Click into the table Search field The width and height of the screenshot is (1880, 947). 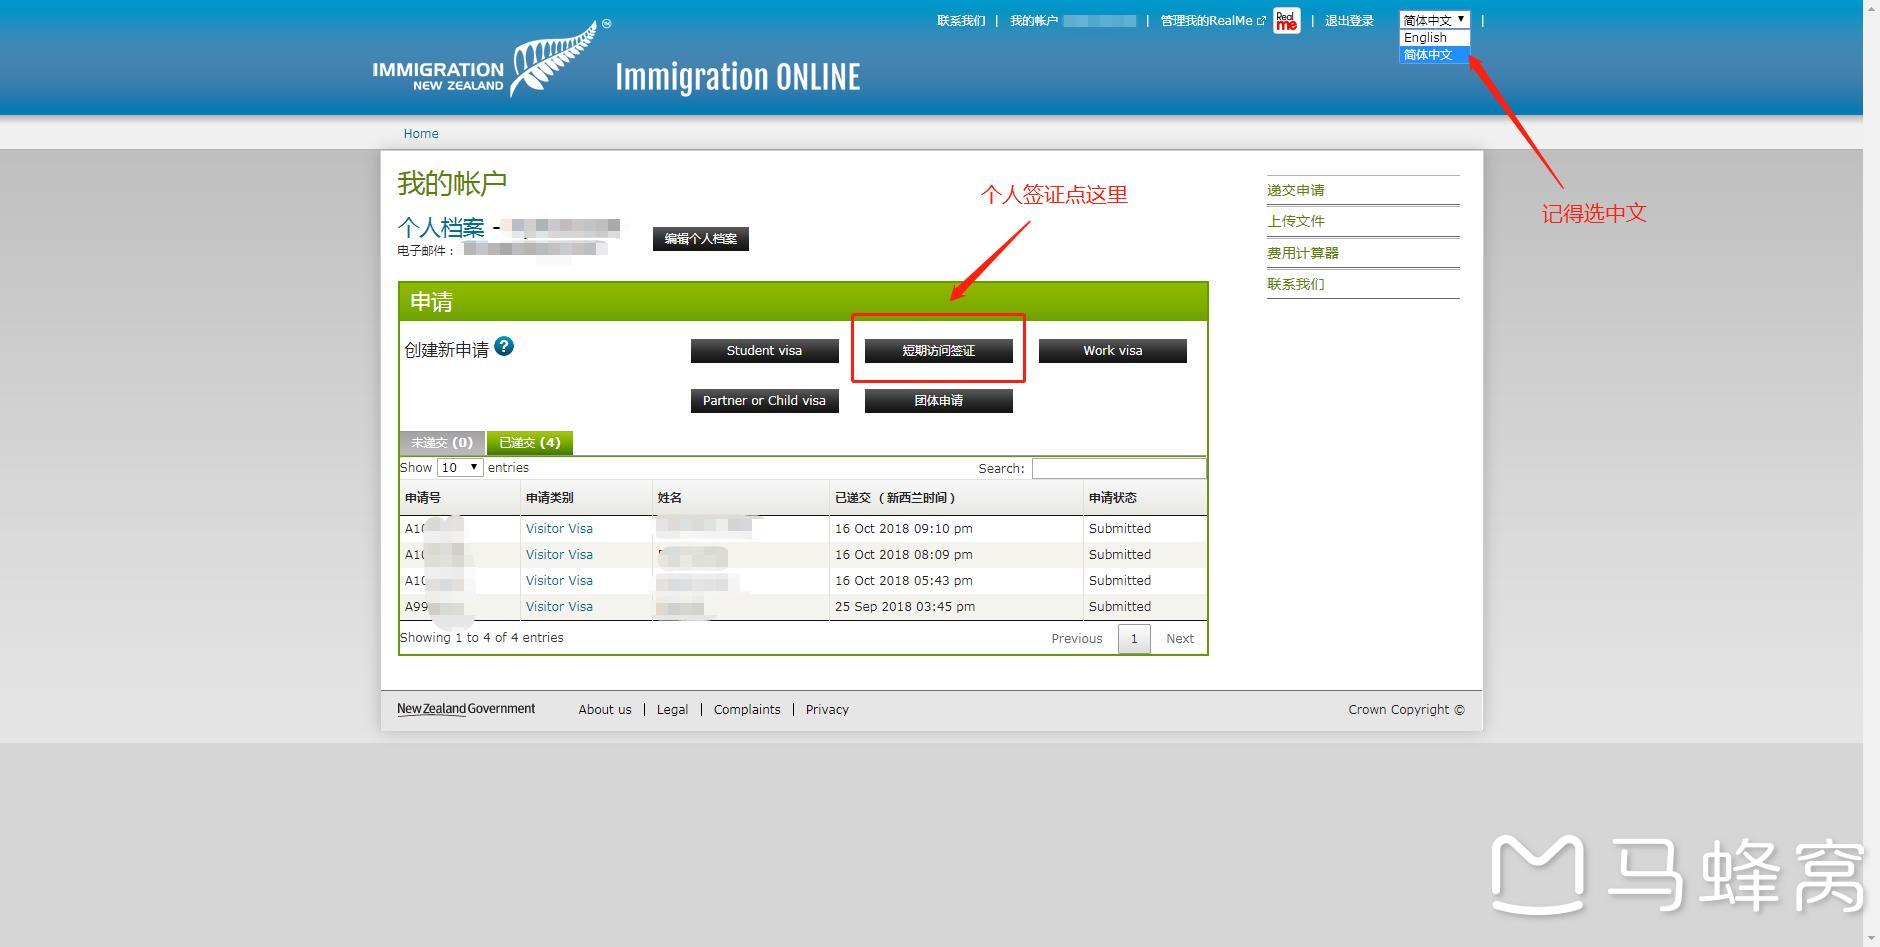[x=1118, y=468]
